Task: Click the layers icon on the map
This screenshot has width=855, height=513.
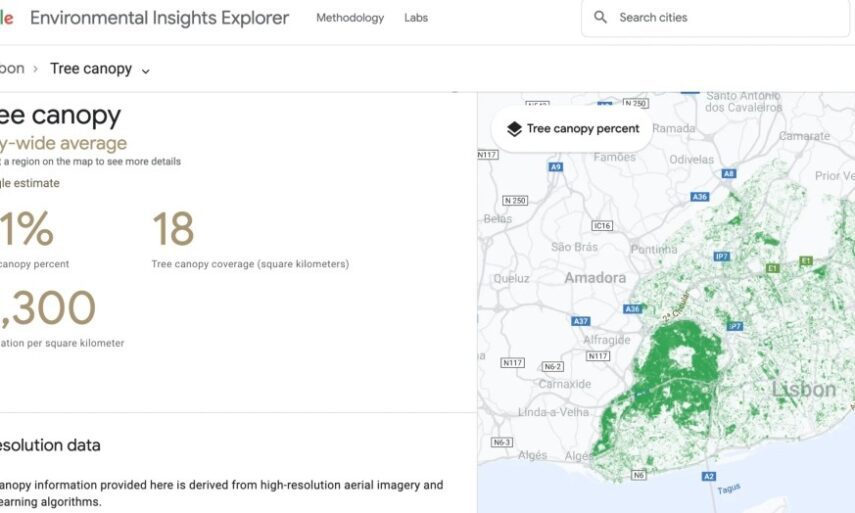Action: click(x=514, y=129)
